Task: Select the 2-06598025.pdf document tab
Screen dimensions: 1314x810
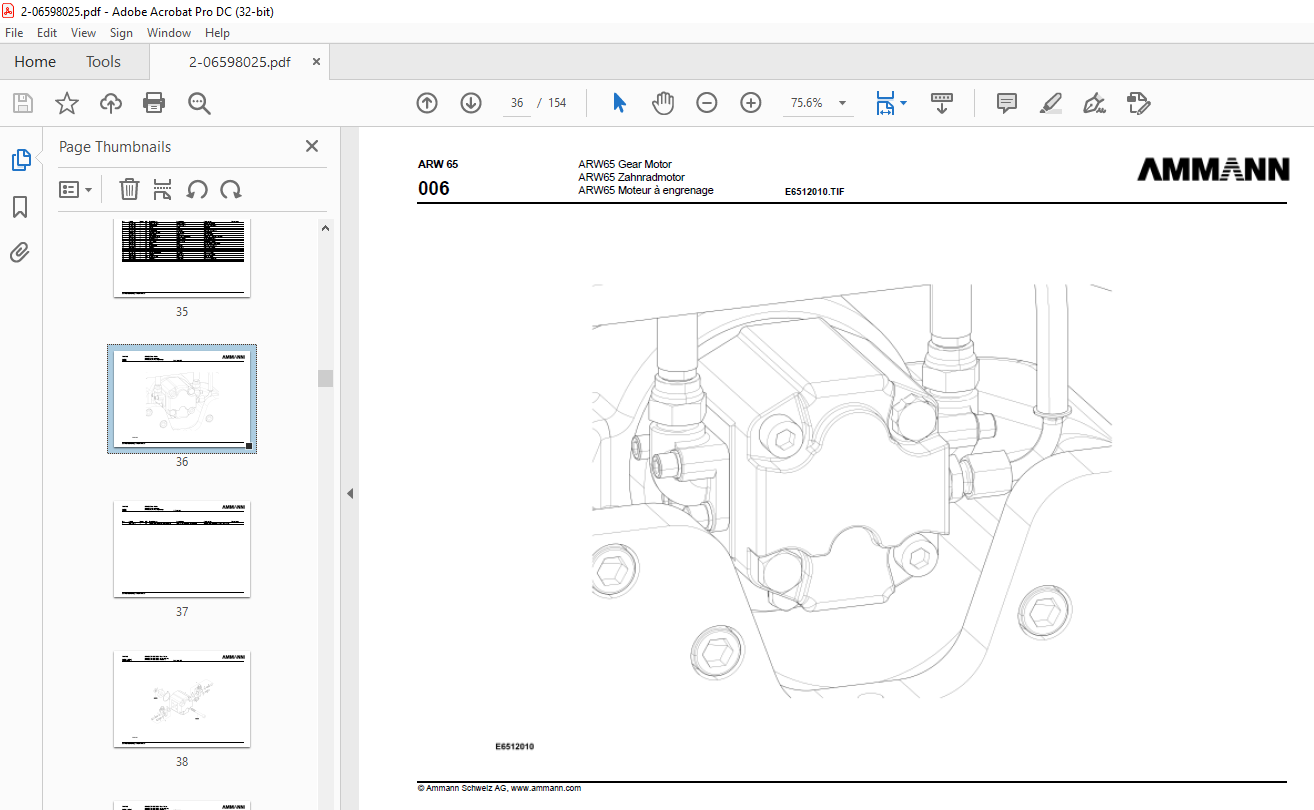Action: pos(240,62)
